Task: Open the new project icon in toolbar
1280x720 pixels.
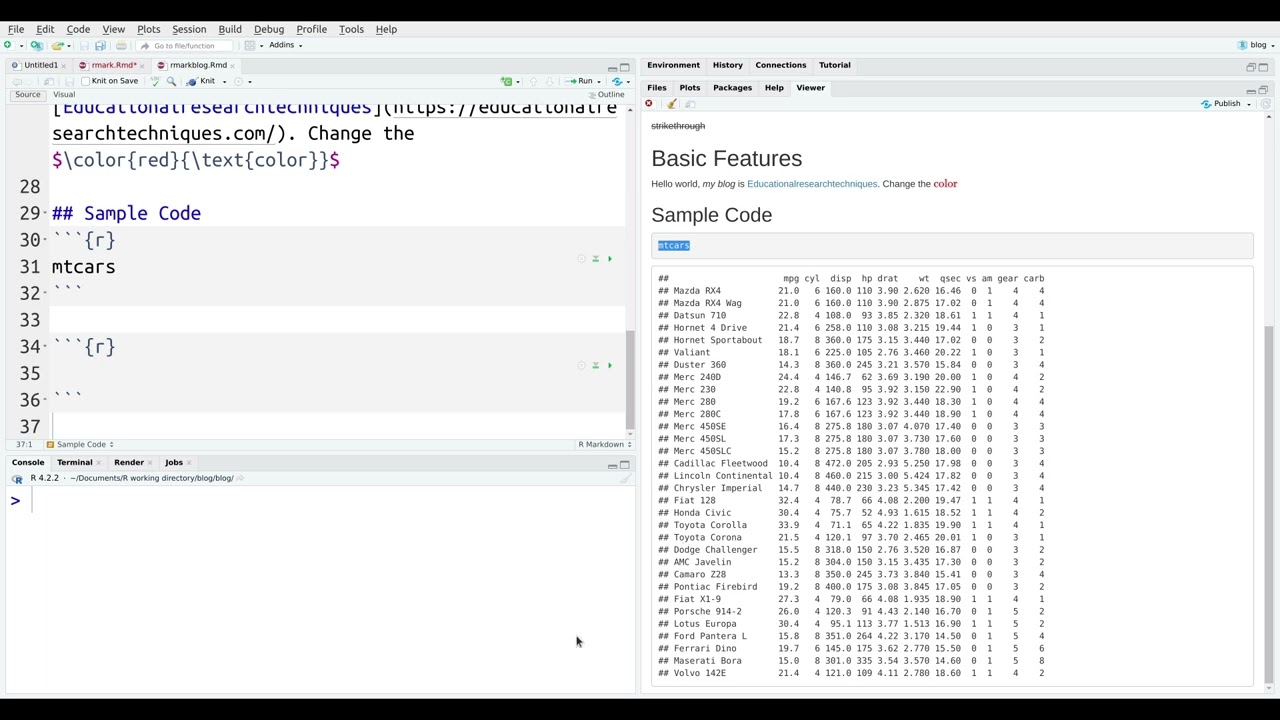Action: pos(37,45)
